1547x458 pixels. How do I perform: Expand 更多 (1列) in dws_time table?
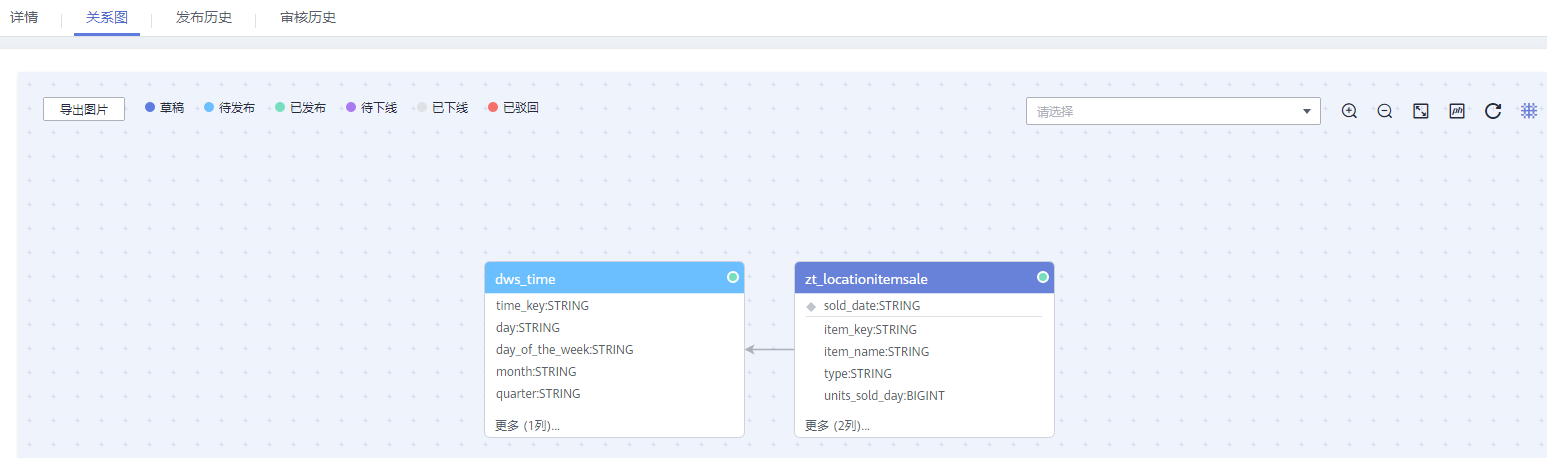[528, 425]
